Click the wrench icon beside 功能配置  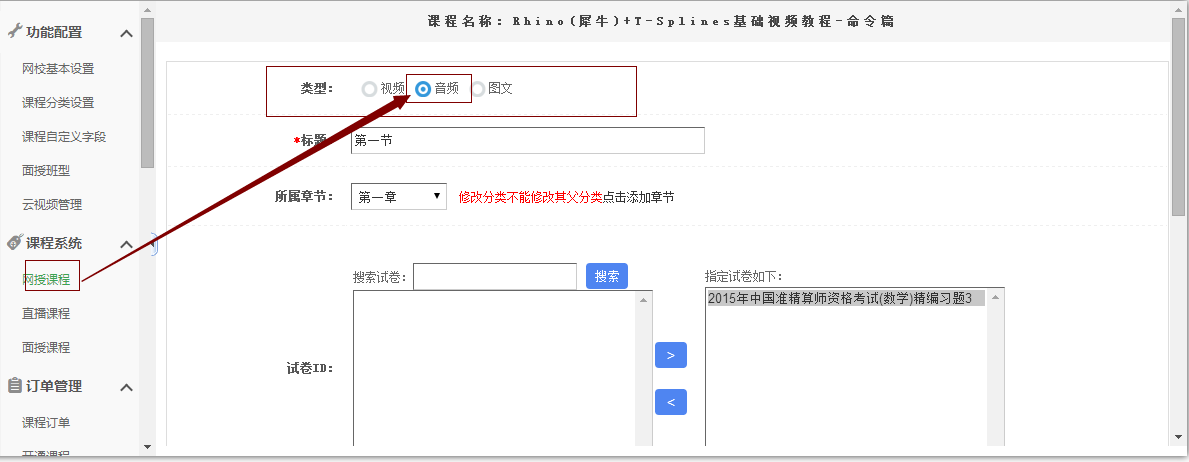point(15,32)
